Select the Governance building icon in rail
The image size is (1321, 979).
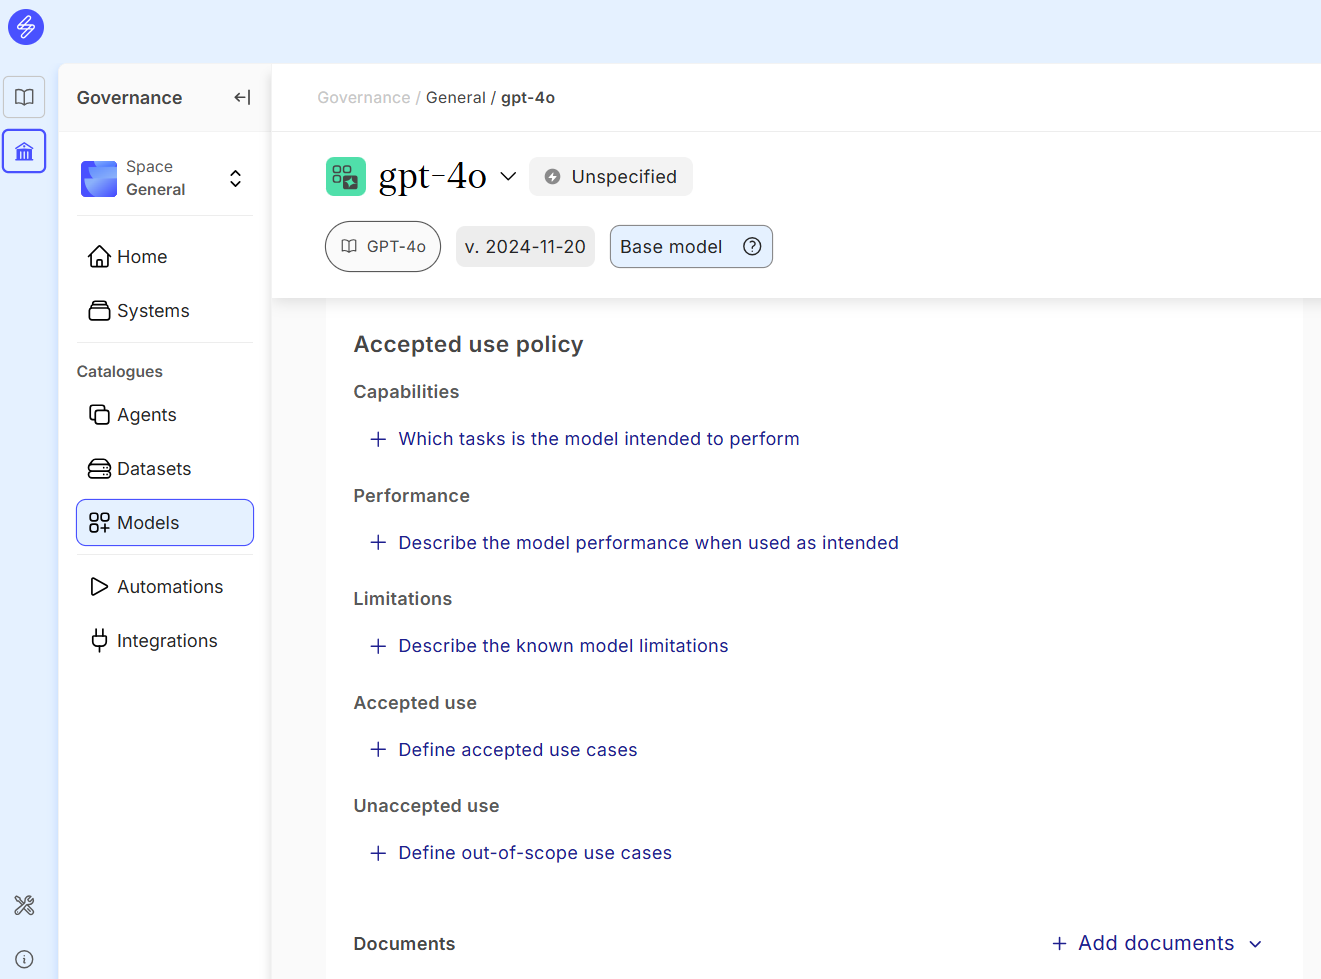pyautogui.click(x=24, y=152)
